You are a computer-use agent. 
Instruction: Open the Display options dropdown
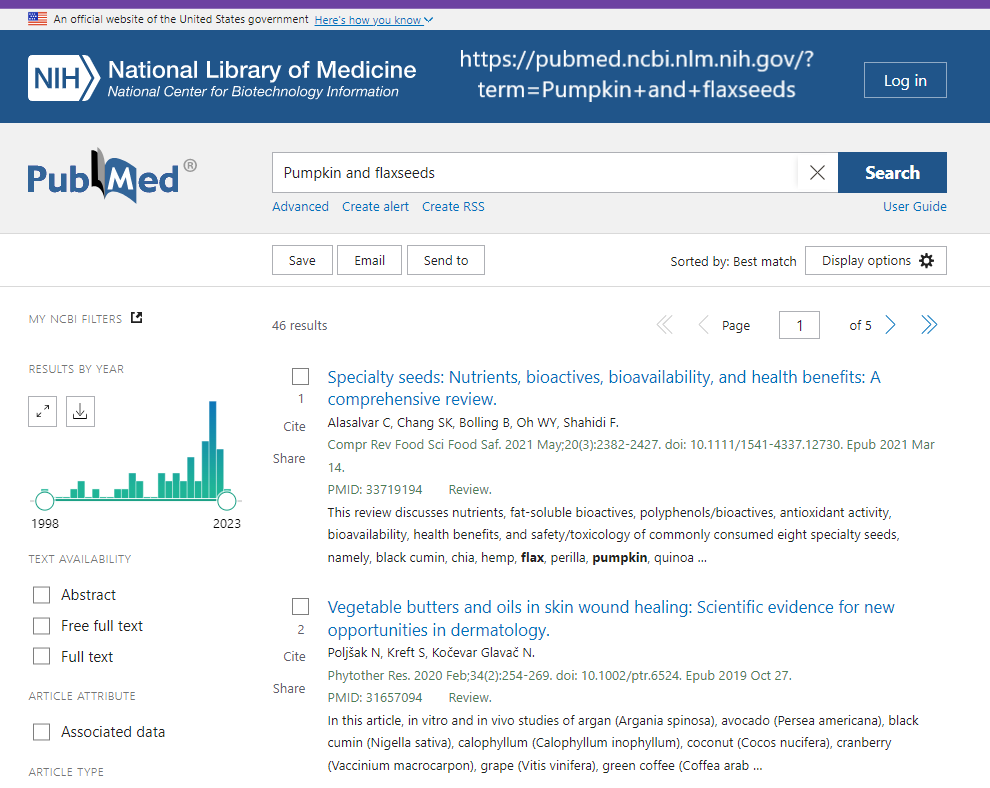(x=876, y=261)
